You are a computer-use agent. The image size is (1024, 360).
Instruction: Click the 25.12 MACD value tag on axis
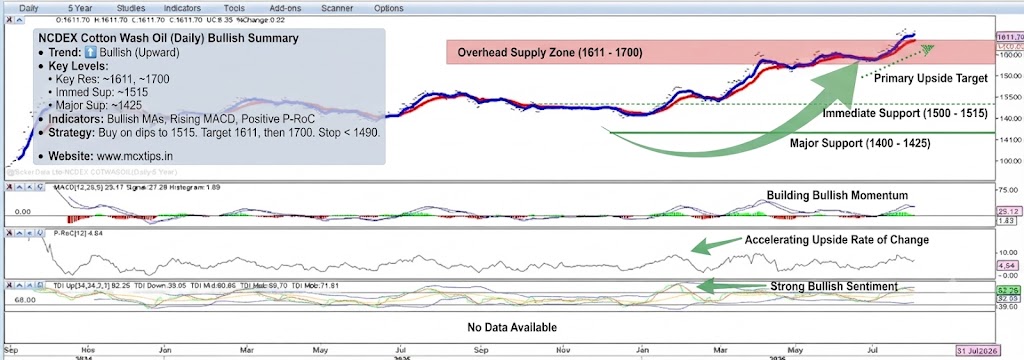(1009, 212)
